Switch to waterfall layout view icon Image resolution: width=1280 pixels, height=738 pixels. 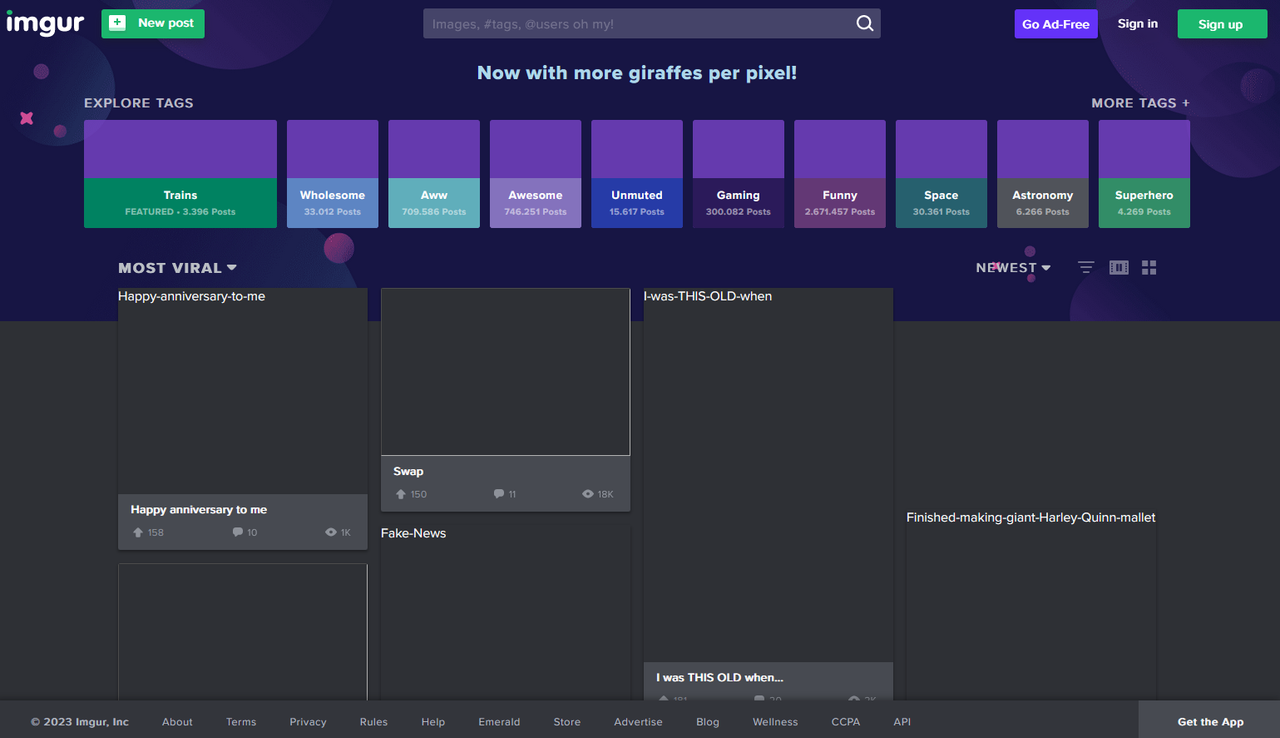click(x=1119, y=268)
